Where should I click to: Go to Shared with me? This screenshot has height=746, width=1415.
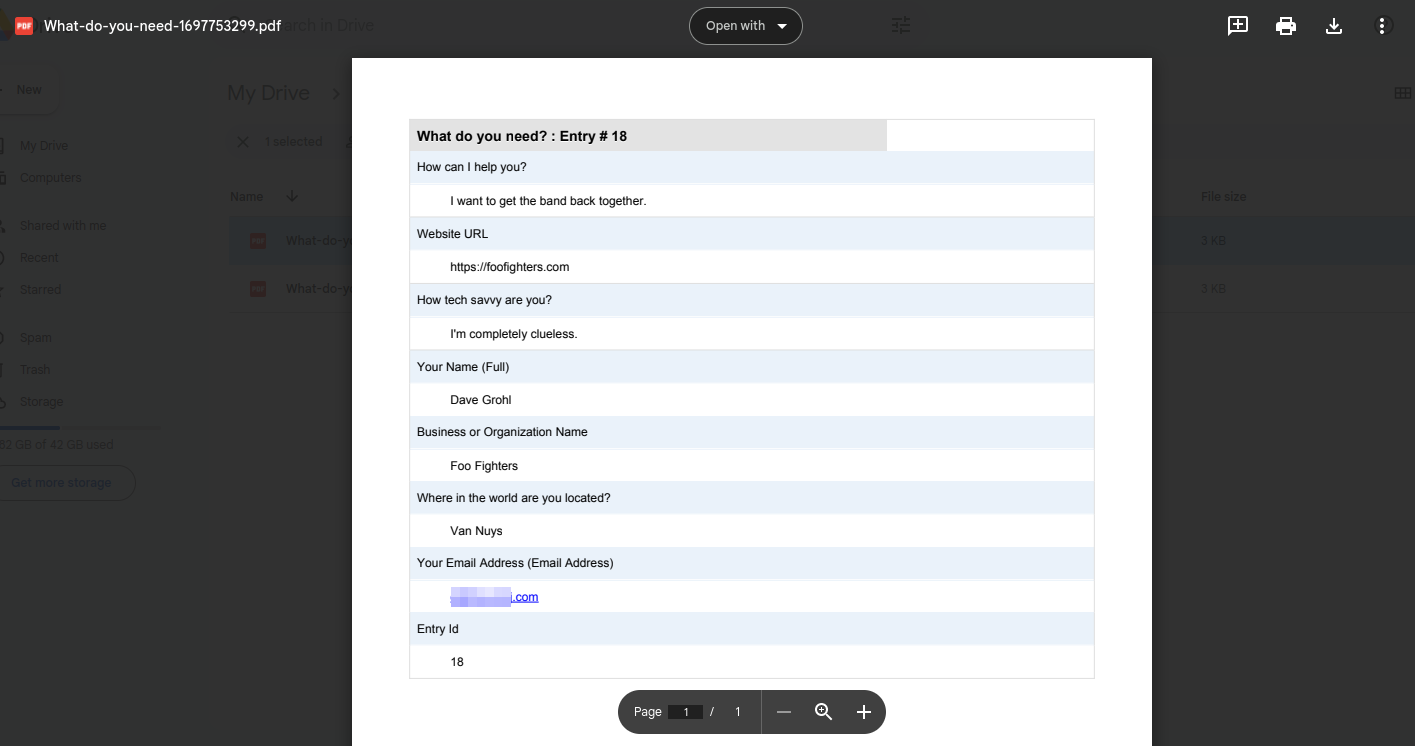(x=62, y=225)
